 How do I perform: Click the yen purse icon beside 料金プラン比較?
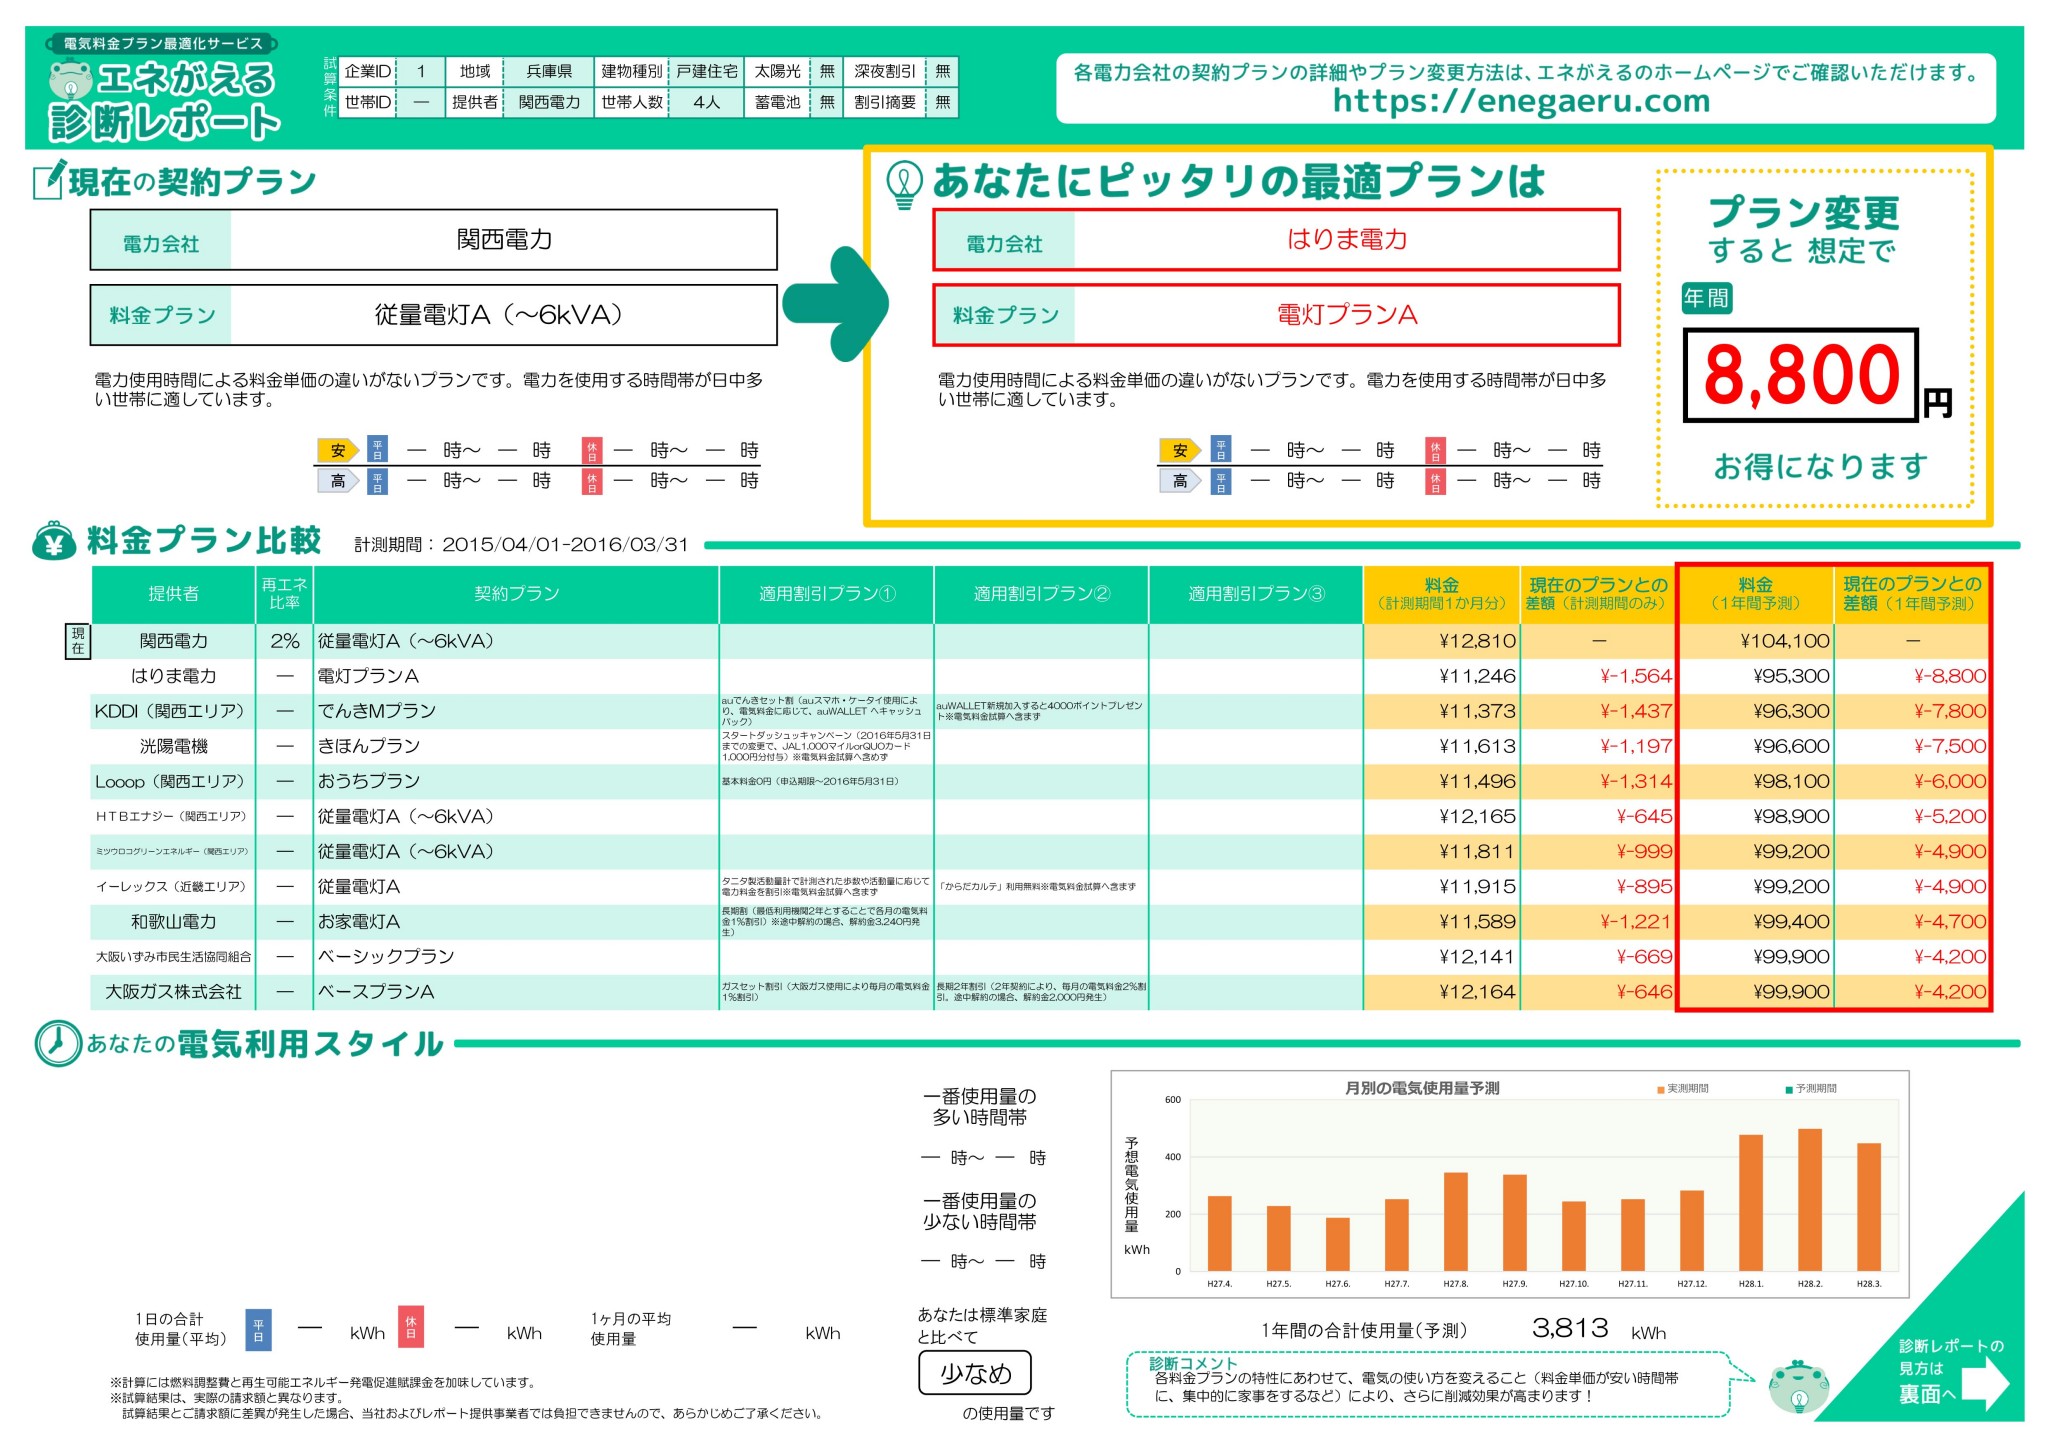(54, 541)
